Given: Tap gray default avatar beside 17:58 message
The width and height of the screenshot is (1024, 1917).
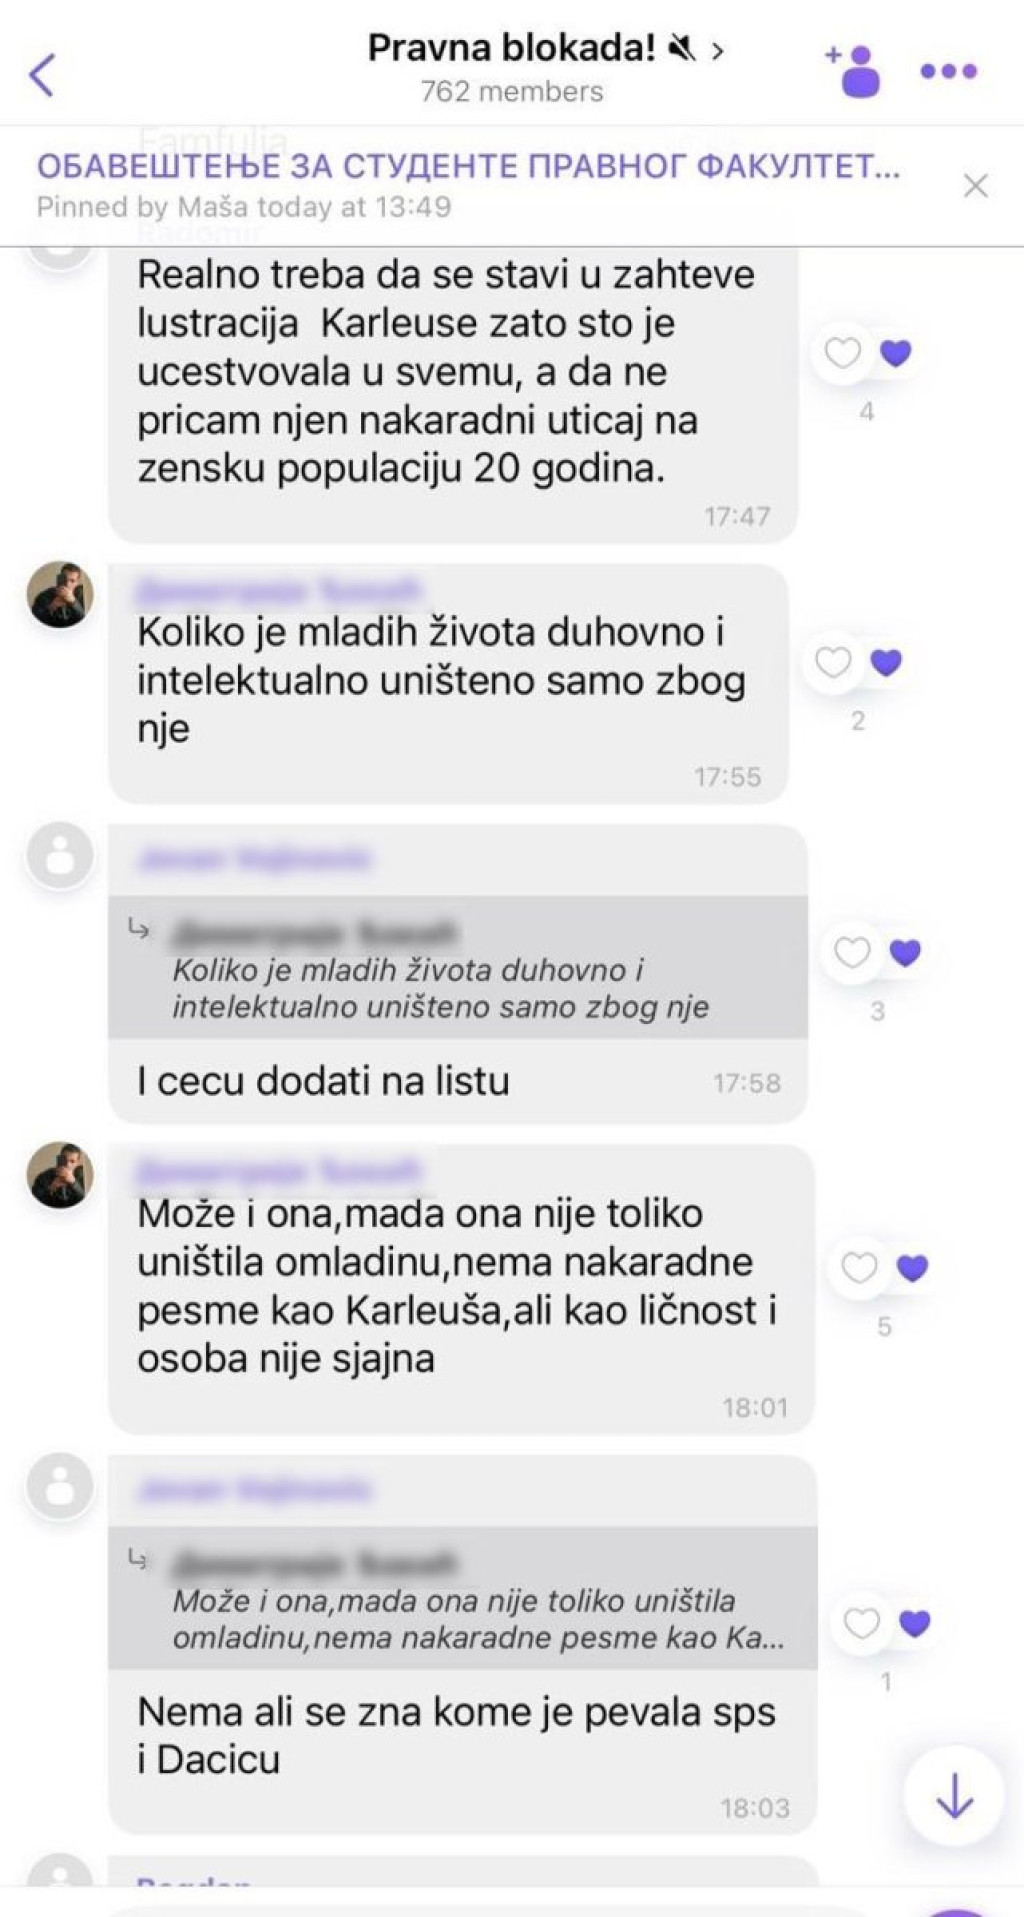Looking at the screenshot, I should click(60, 856).
